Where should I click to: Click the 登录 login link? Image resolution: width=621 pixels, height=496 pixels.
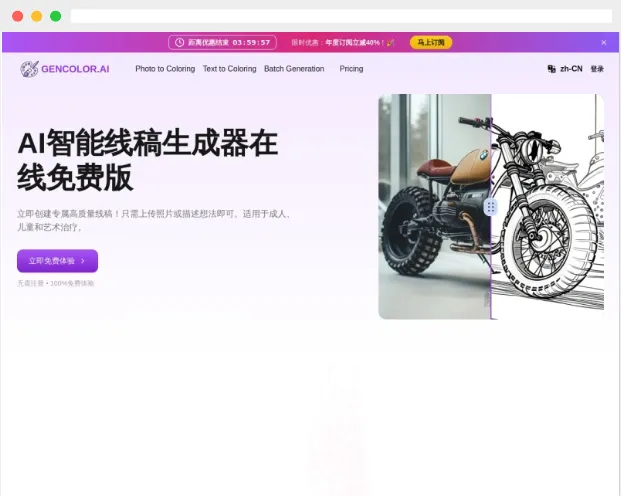click(x=597, y=69)
